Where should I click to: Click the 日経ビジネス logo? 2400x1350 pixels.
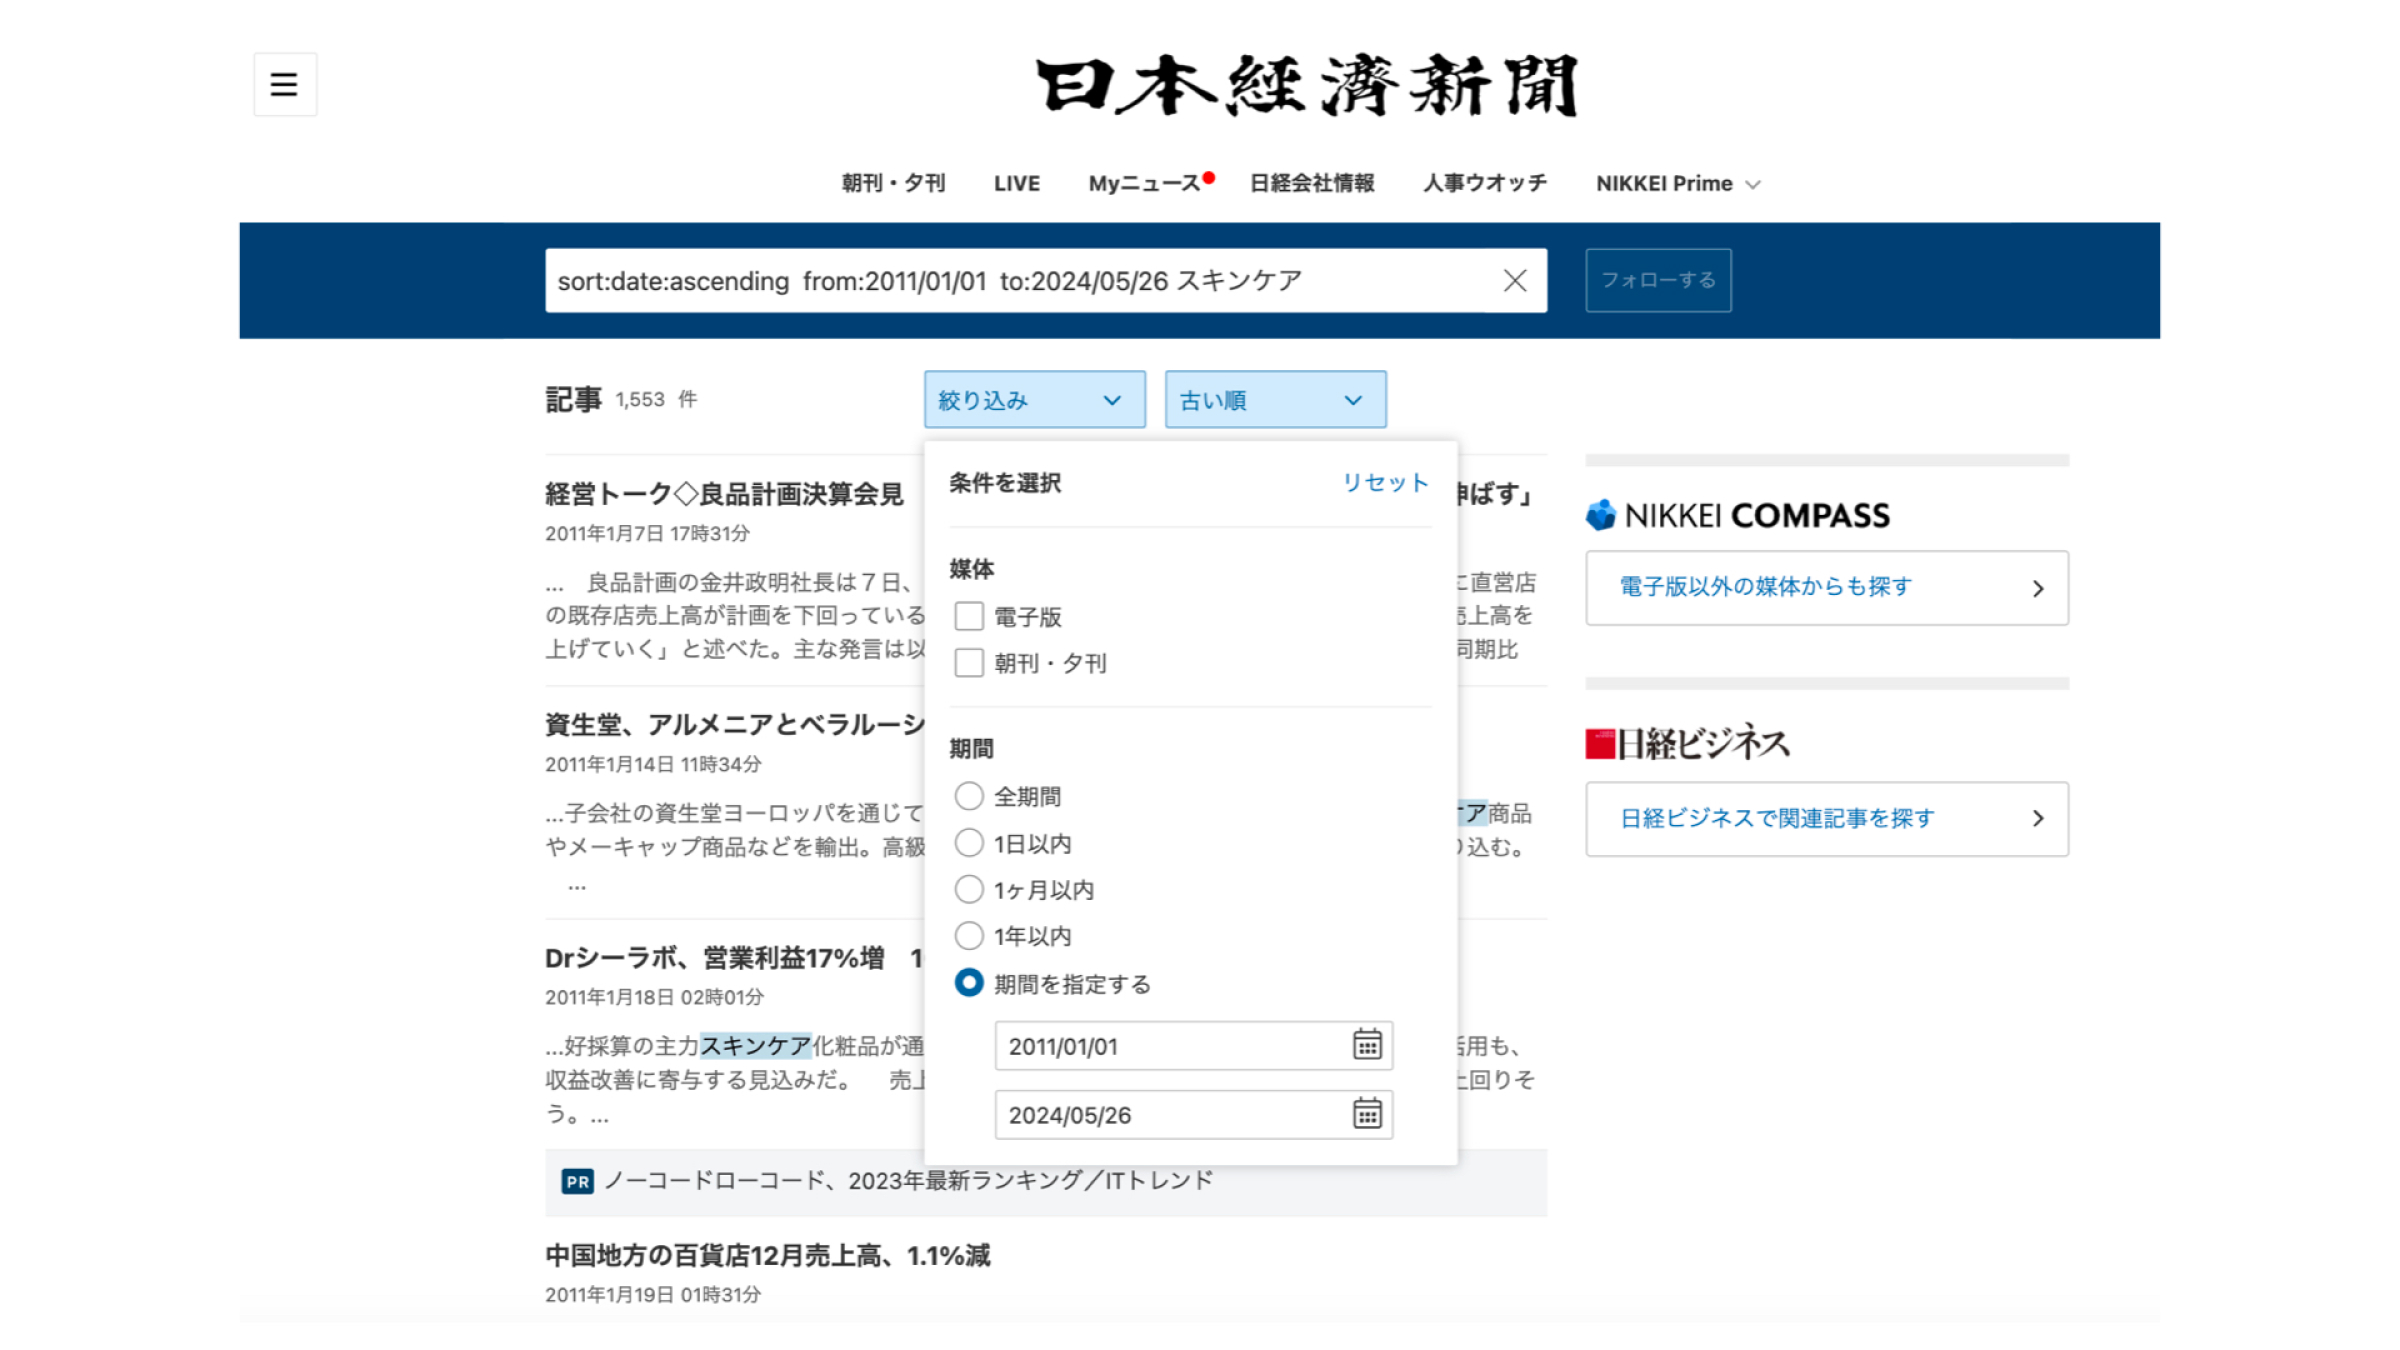point(1687,744)
